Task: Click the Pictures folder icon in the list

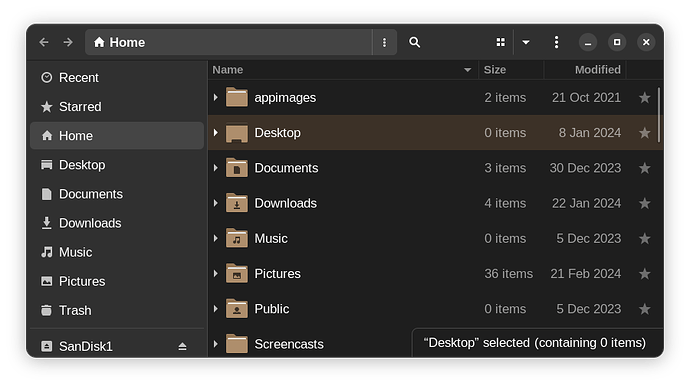Action: 237,273
